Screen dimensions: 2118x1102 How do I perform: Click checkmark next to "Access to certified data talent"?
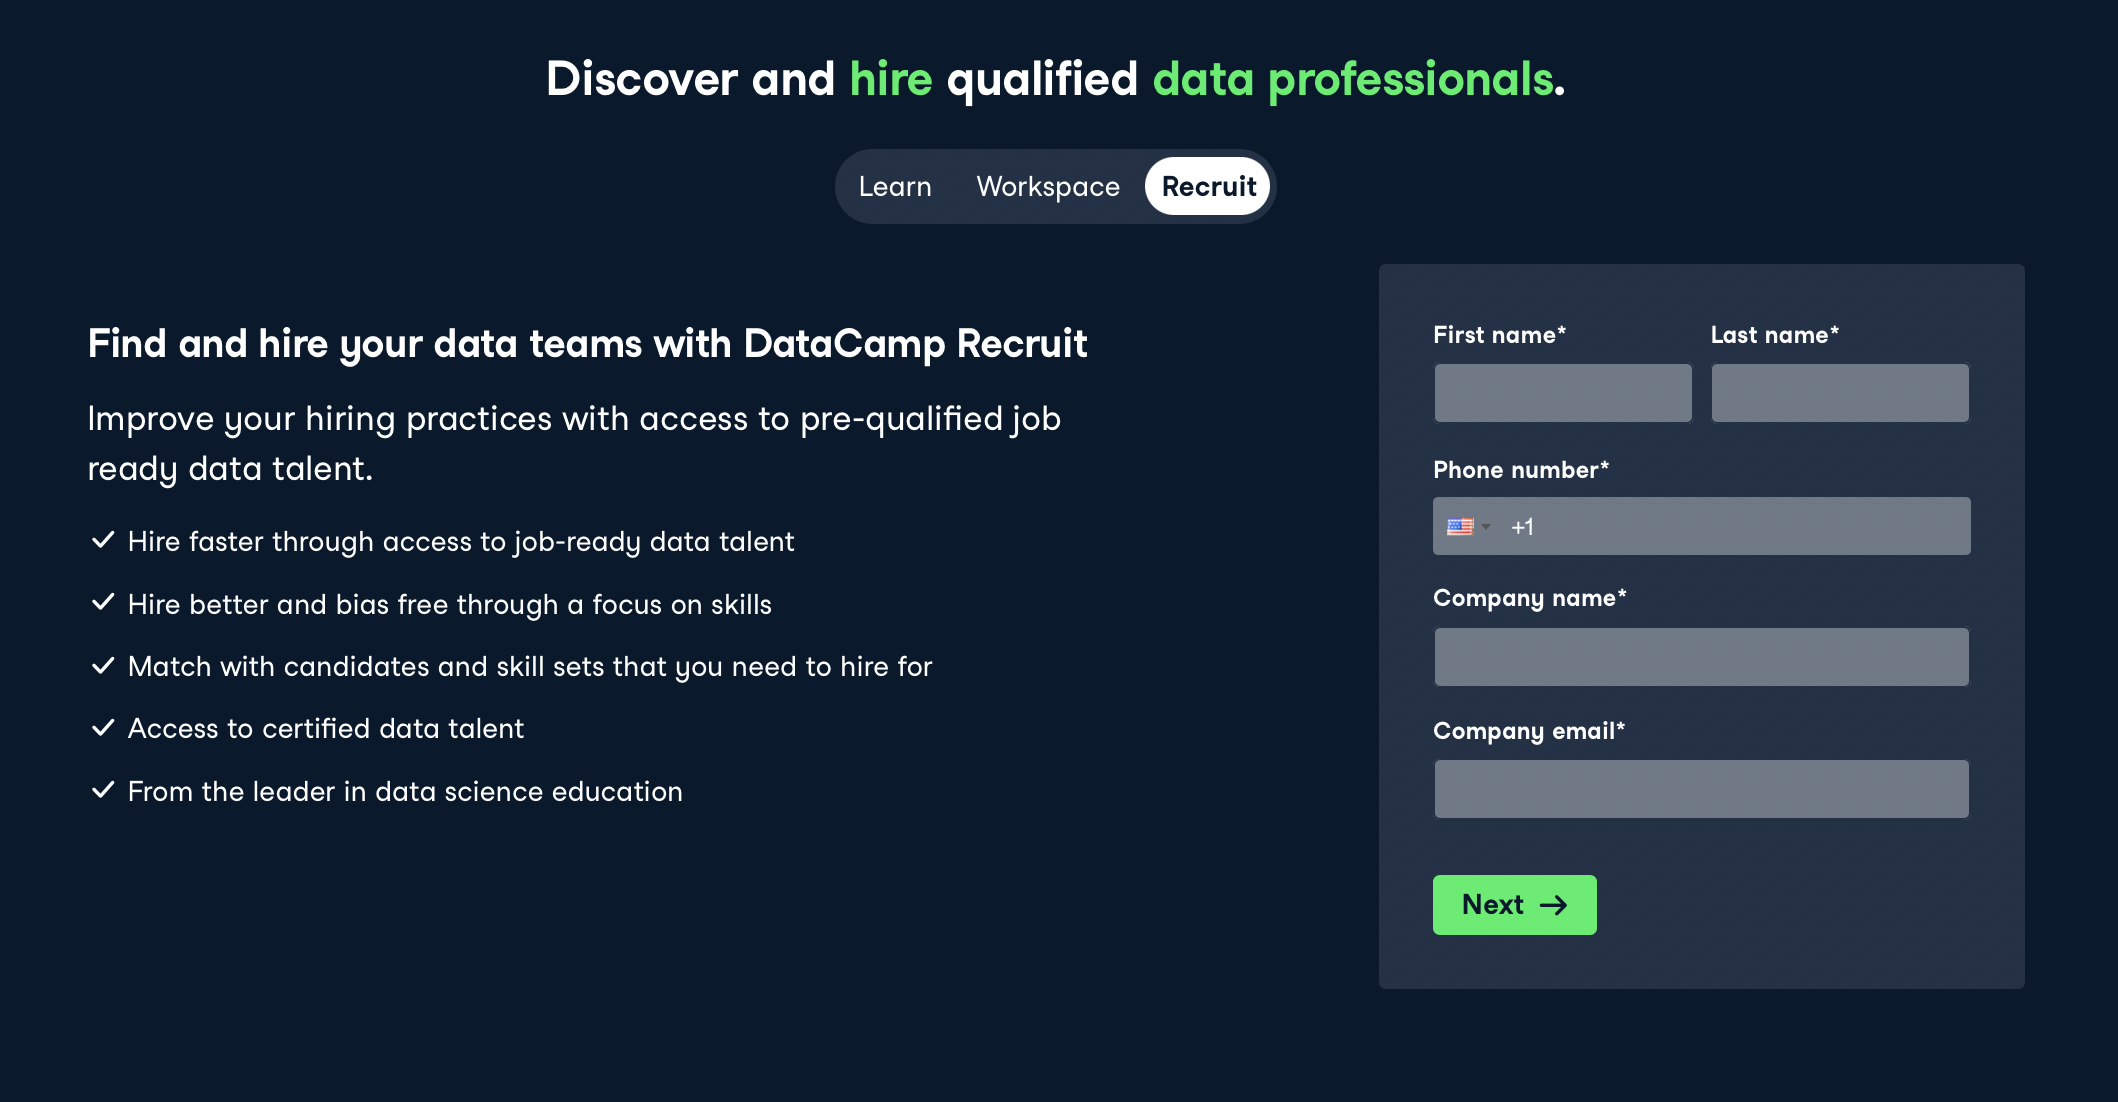click(103, 728)
